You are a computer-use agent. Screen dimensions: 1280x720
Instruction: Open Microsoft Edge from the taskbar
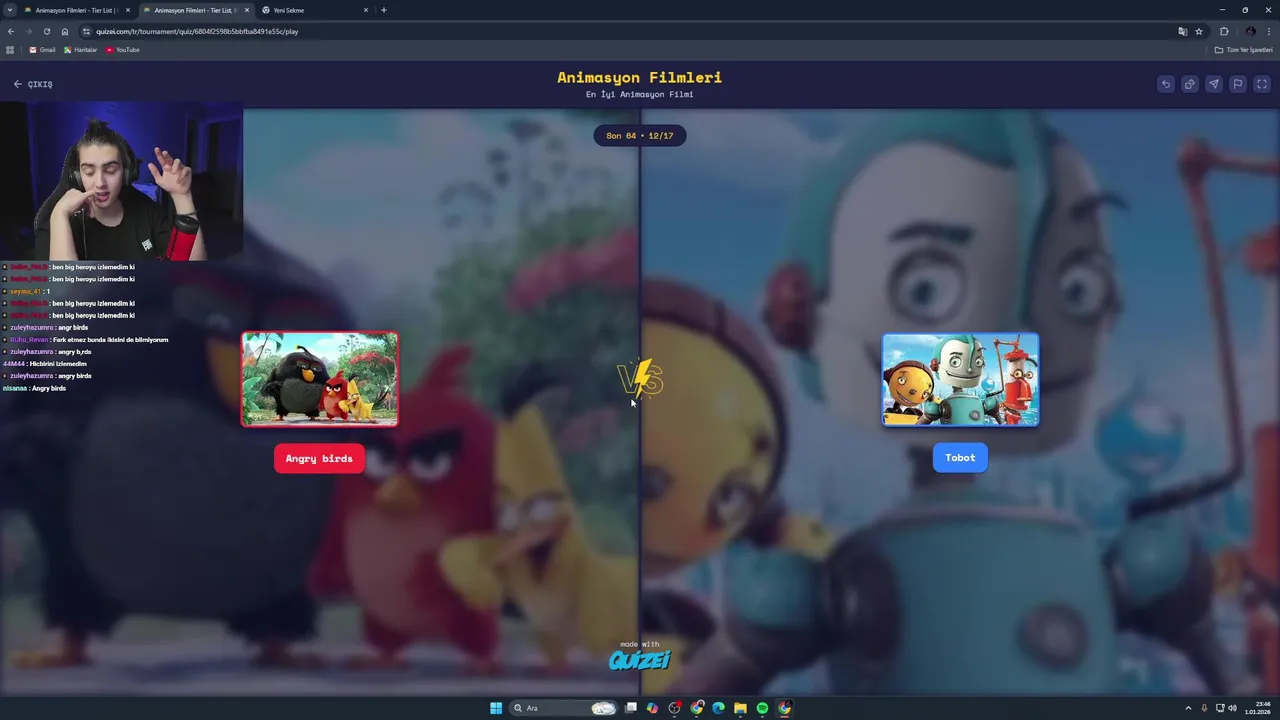click(x=718, y=708)
